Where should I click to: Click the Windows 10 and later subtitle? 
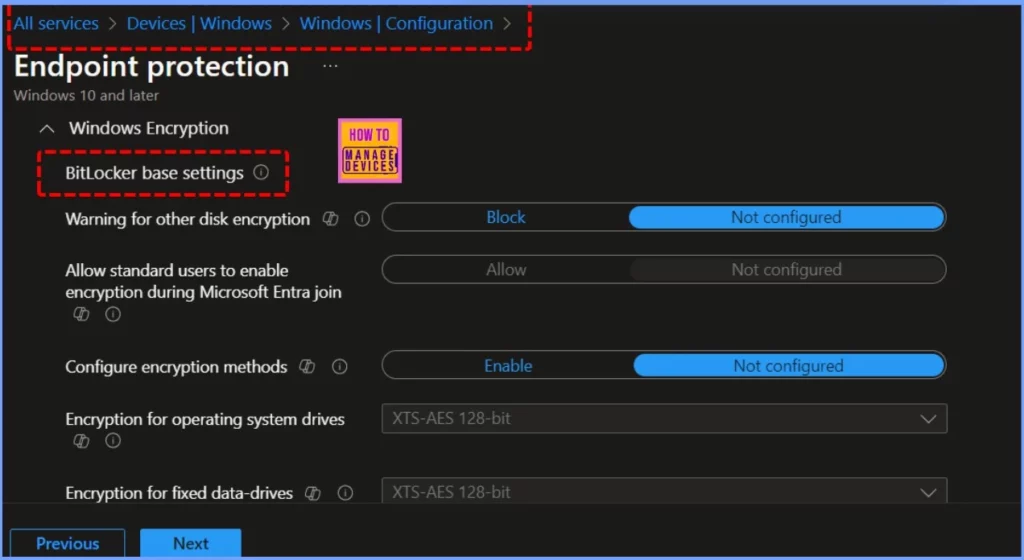coord(86,95)
